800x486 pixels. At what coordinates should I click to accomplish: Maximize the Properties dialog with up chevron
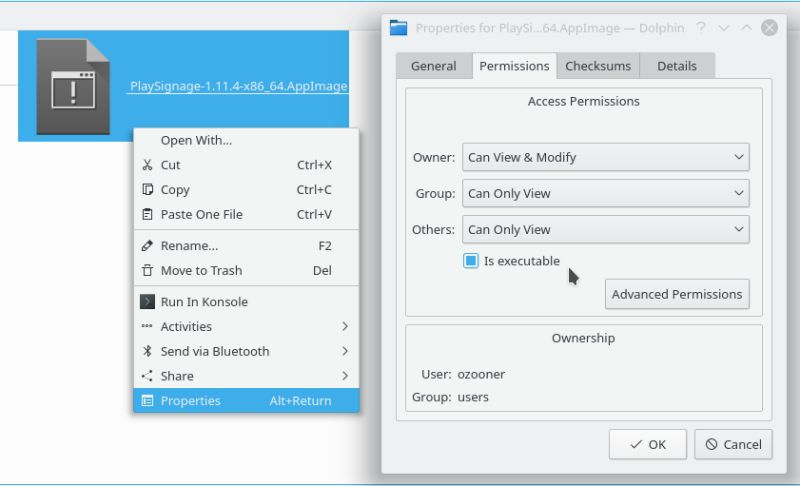[746, 28]
